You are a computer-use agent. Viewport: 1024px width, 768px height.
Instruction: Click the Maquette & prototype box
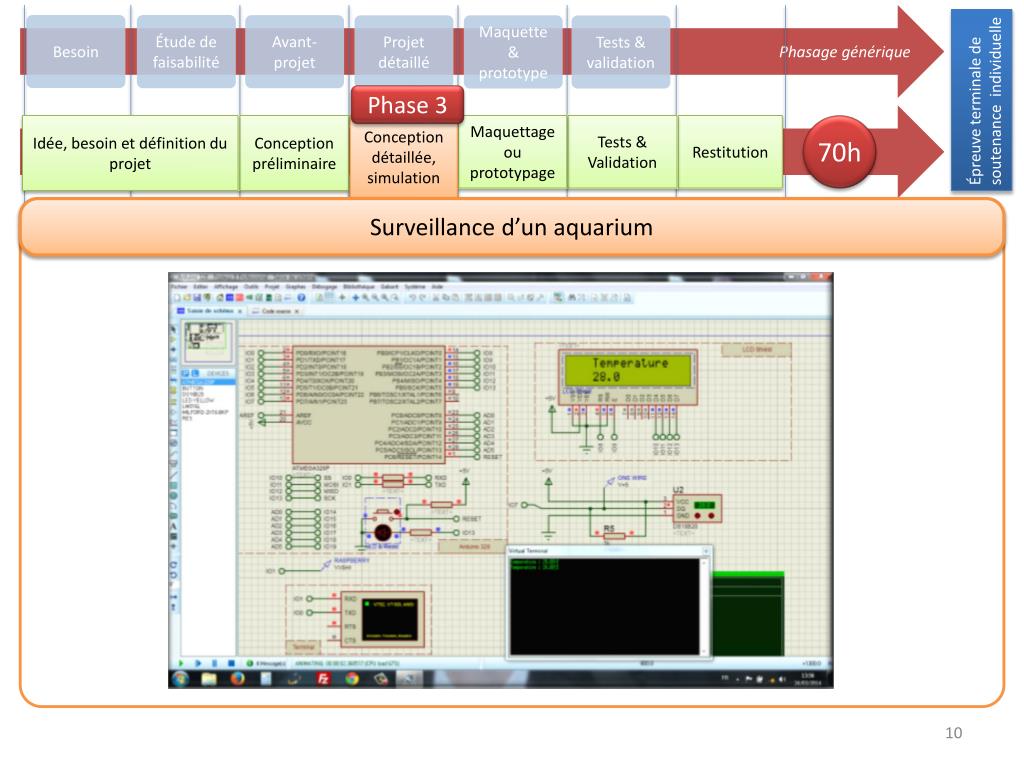click(513, 52)
